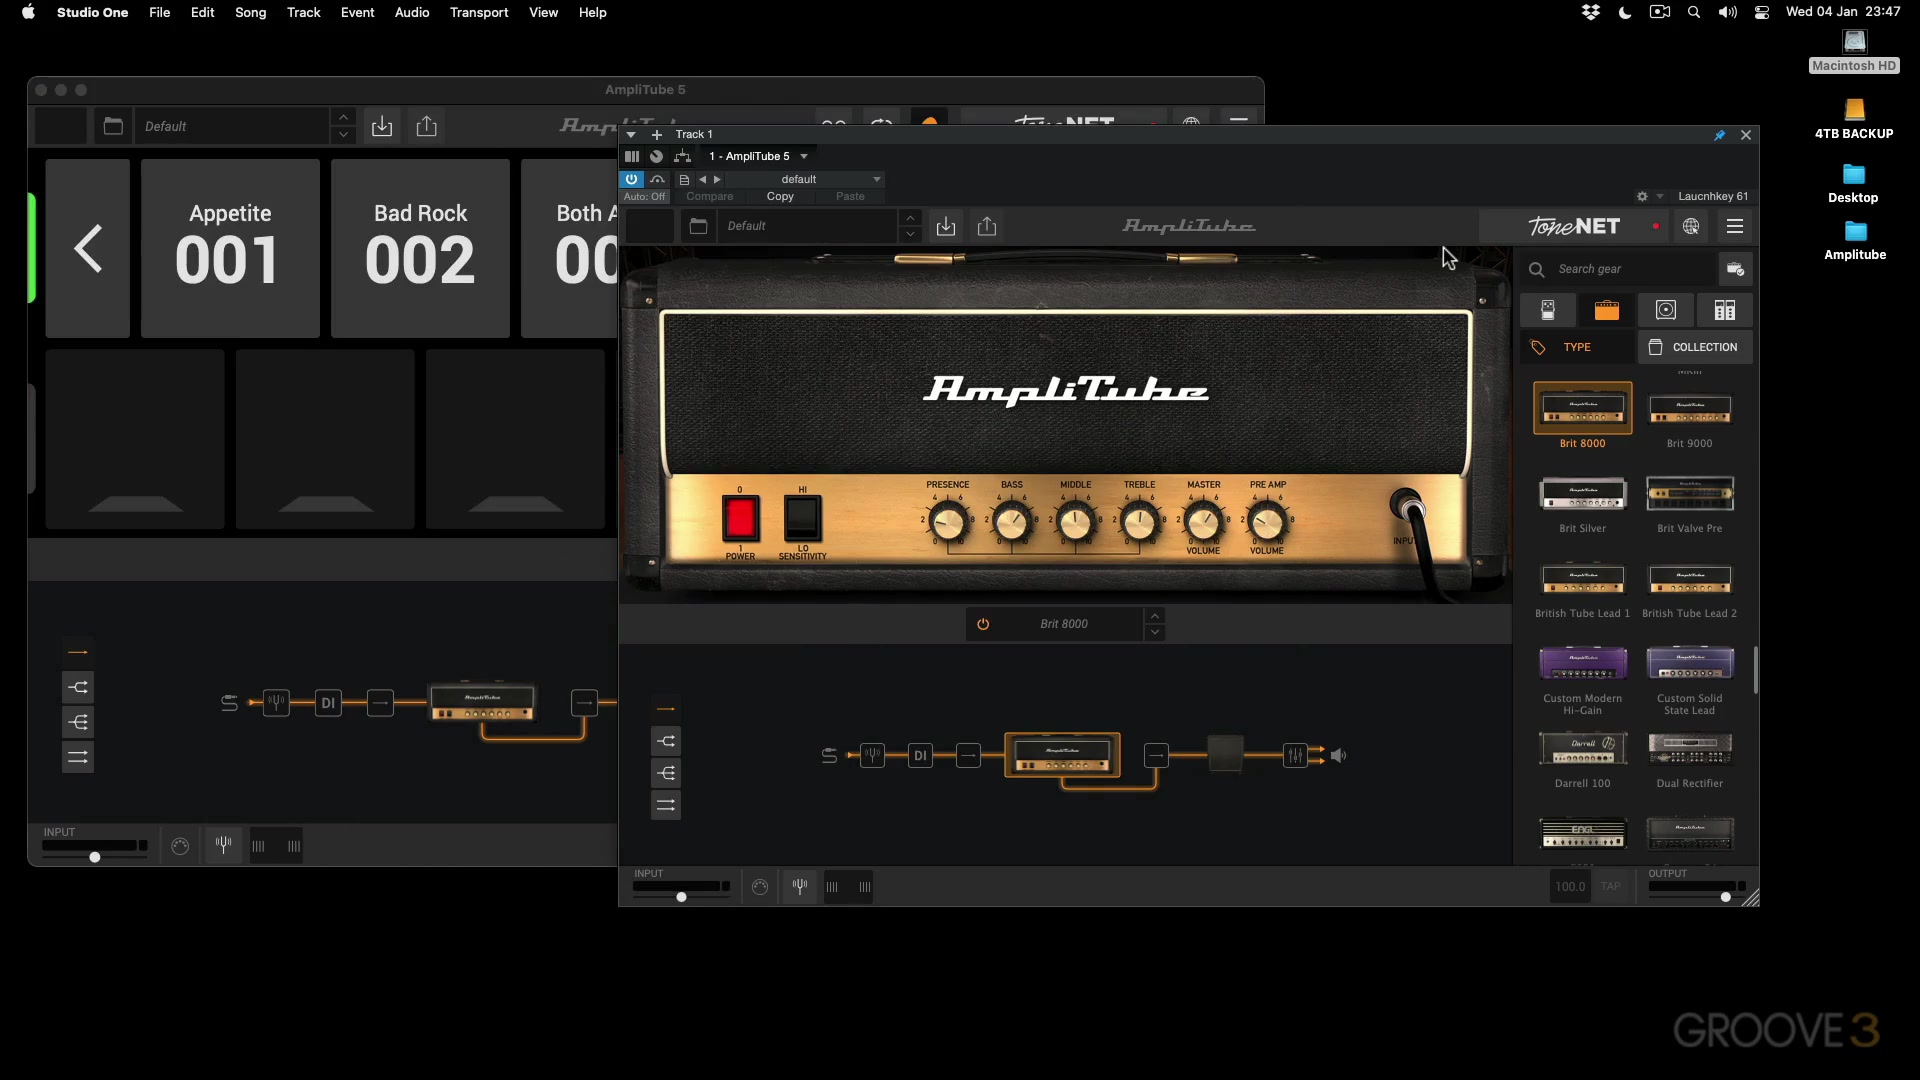Open settings gear near Launchkey 61
The image size is (1920, 1080).
click(x=1642, y=196)
